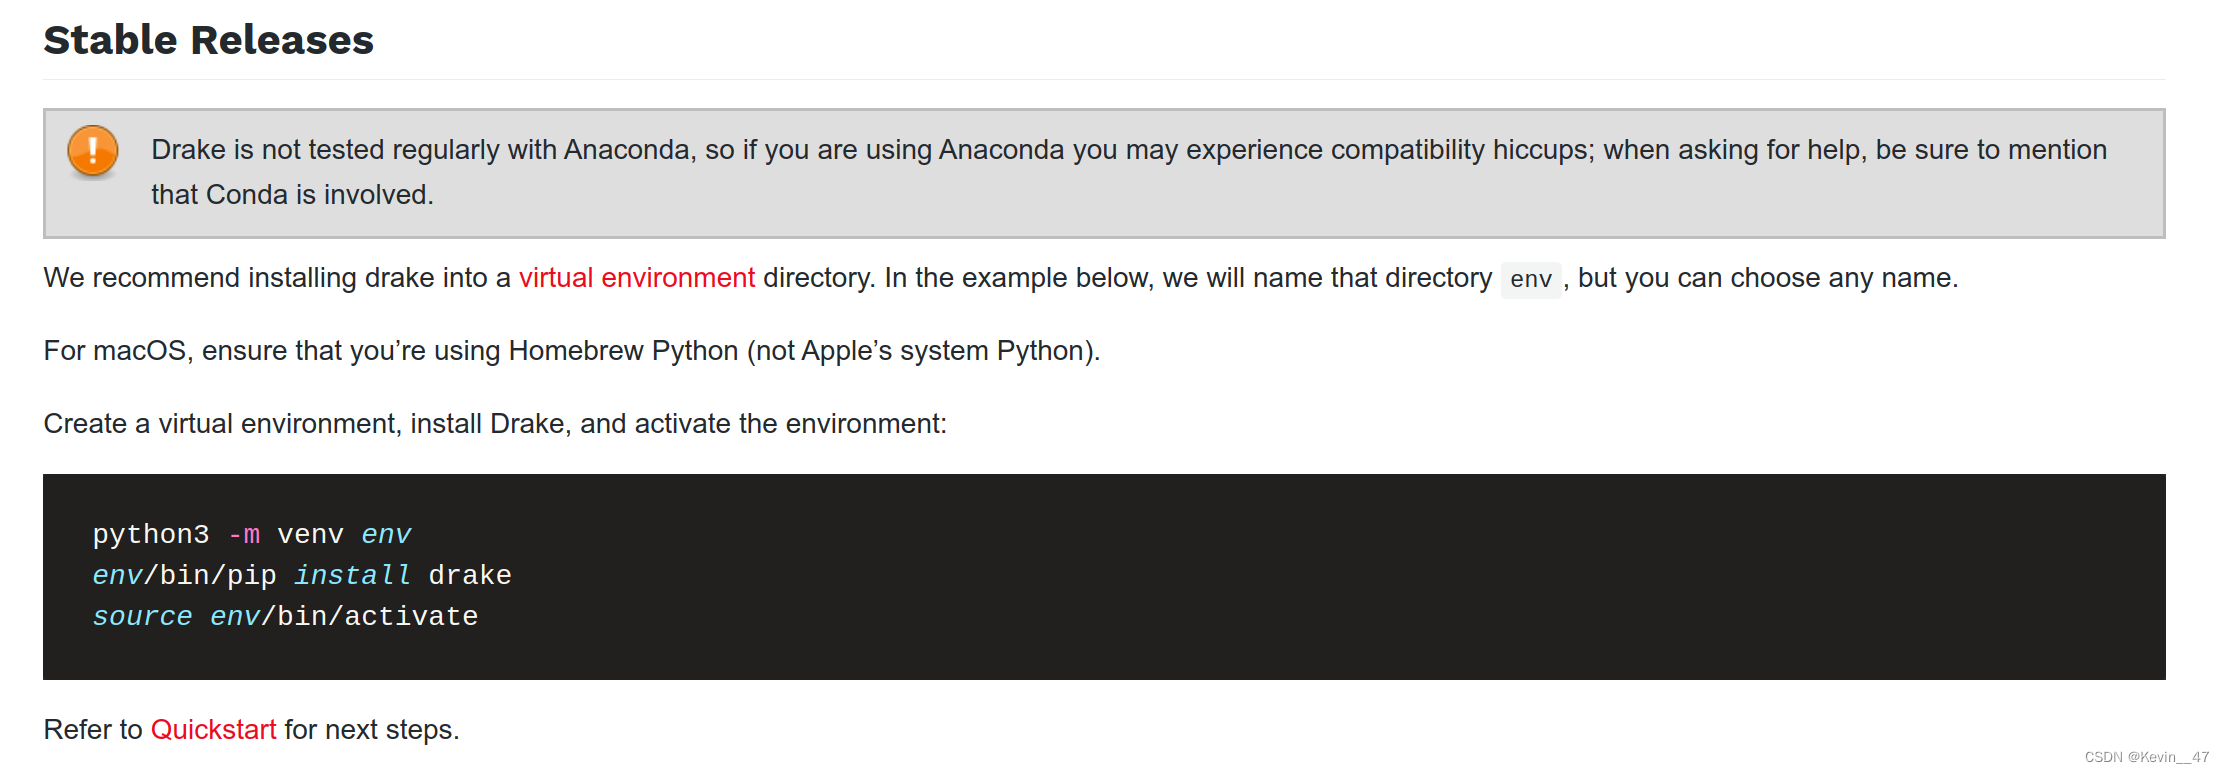
Task: Click the -m flag in code block
Action: coord(244,535)
